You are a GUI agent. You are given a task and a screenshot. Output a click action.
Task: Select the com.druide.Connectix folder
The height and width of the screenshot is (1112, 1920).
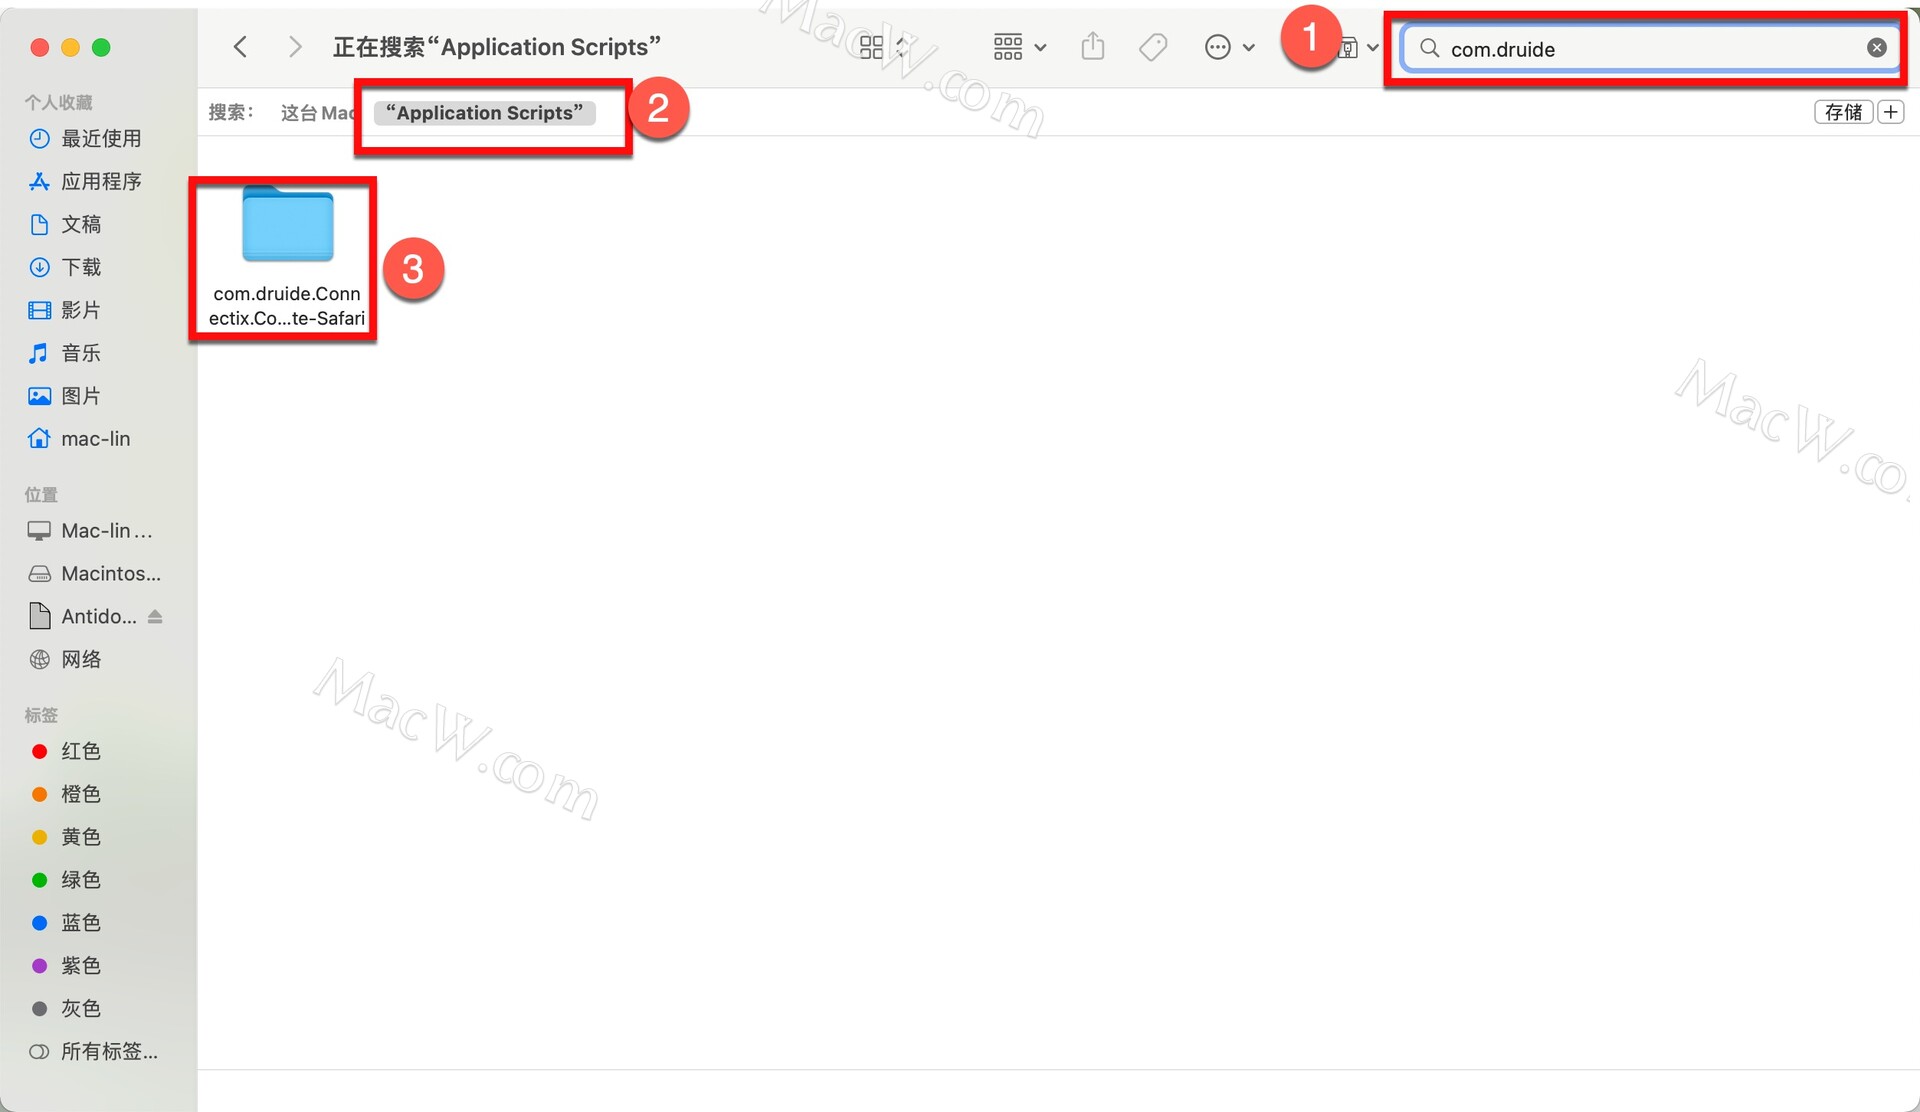287,258
